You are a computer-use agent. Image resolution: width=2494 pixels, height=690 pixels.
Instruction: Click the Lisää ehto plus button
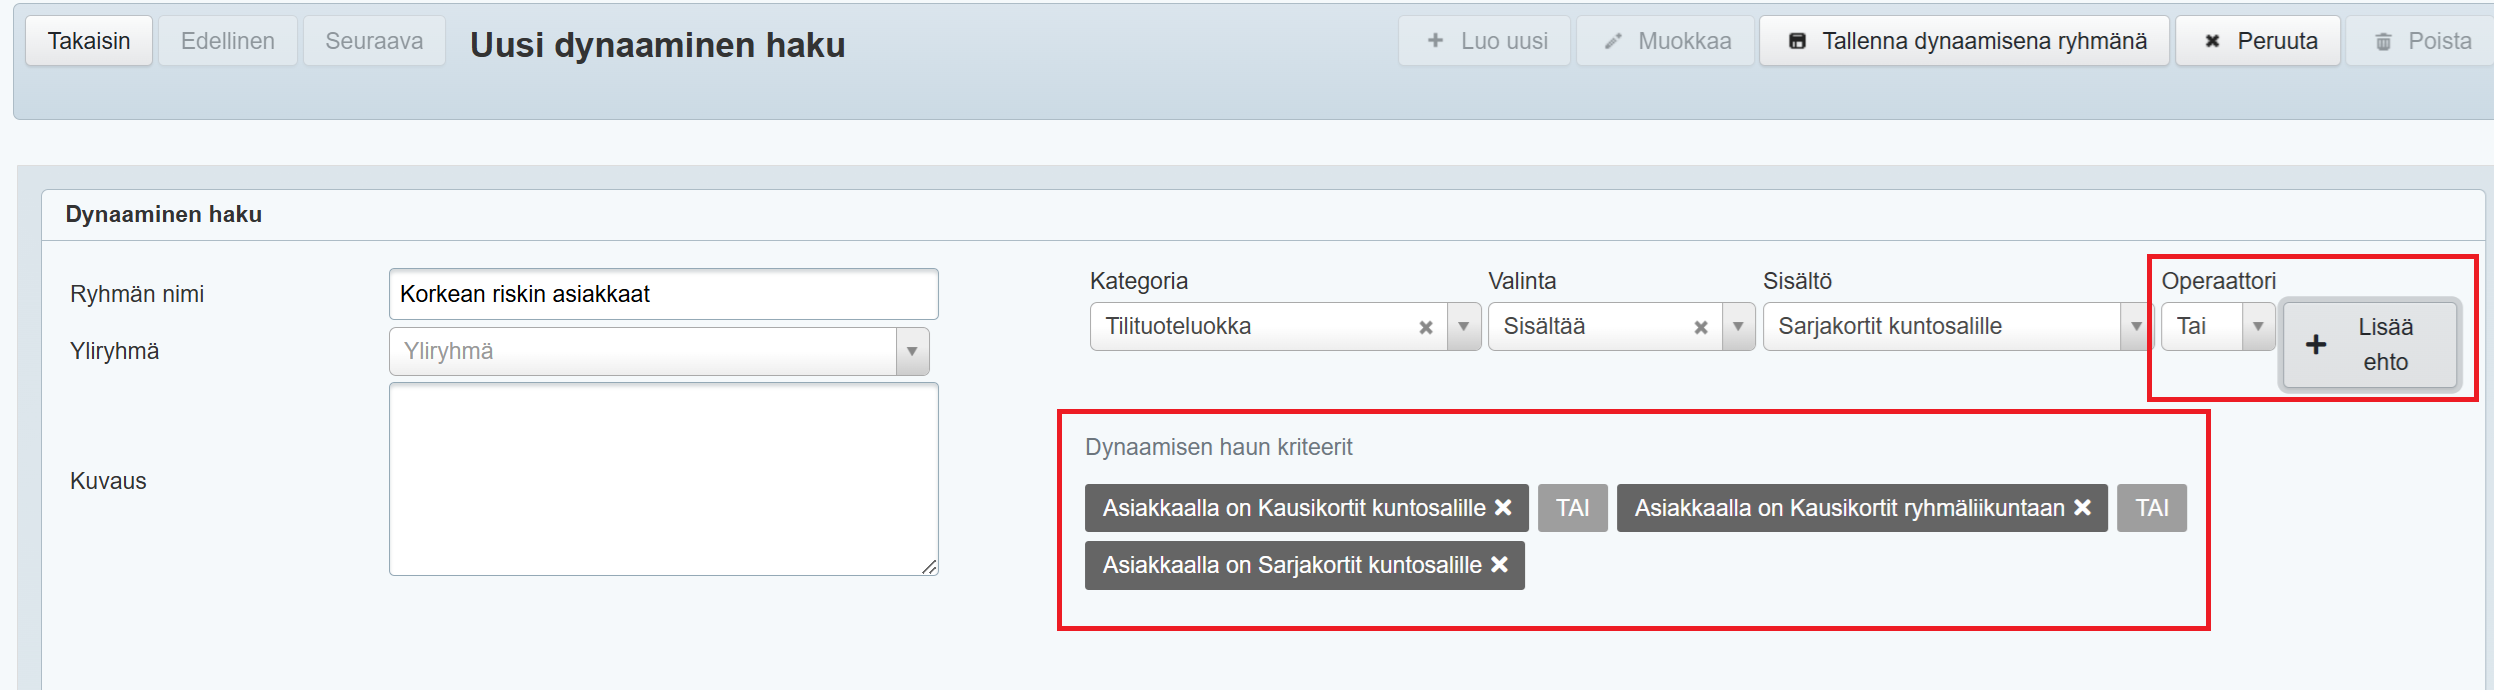(2370, 345)
